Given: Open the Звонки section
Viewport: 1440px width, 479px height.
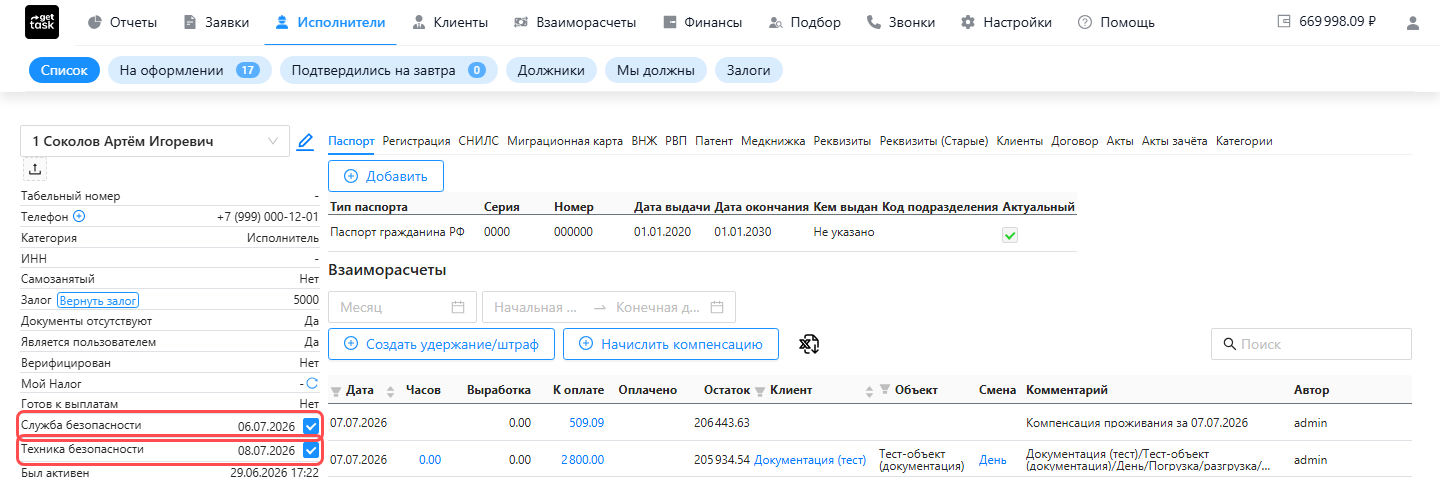Looking at the screenshot, I should click(x=901, y=22).
